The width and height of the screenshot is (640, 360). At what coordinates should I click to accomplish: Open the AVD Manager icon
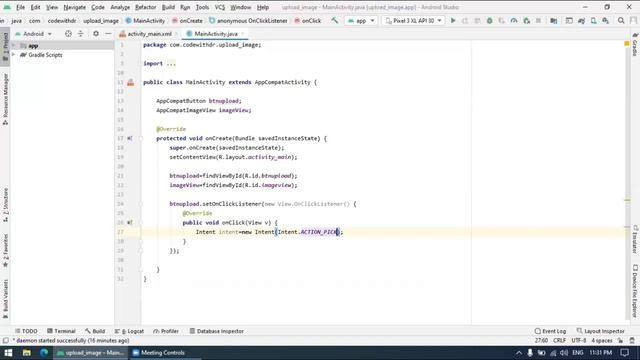click(x=593, y=20)
